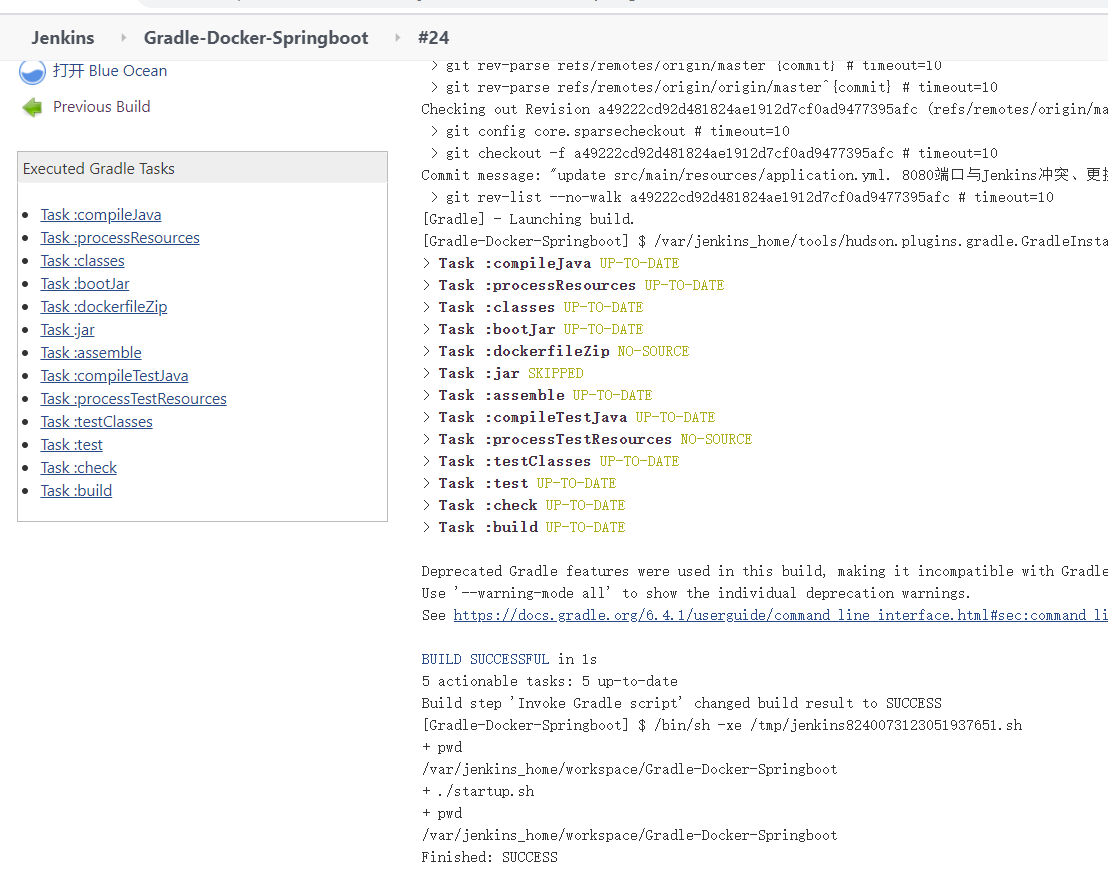Click the "Use '--warning-mode all'" line
This screenshot has width=1108, height=891.
(696, 593)
